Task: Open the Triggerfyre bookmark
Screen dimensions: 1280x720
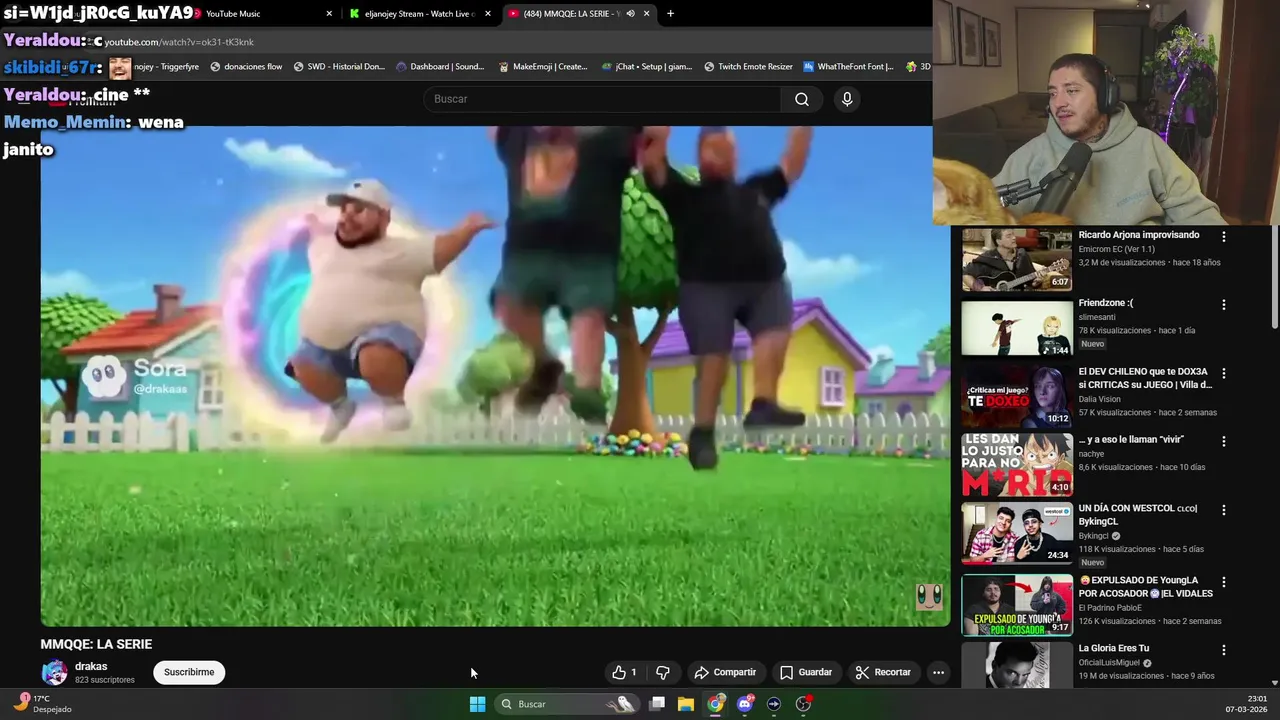Action: [x=165, y=67]
